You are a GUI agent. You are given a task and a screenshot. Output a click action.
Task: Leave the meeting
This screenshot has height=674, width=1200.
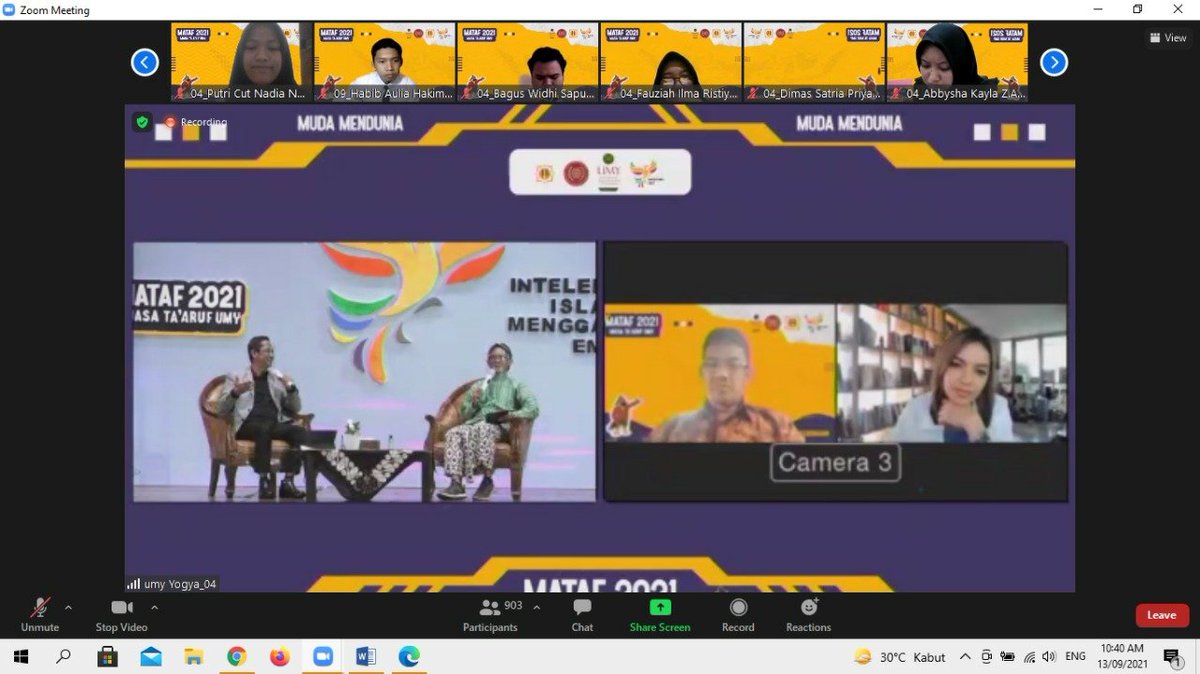pos(1162,615)
